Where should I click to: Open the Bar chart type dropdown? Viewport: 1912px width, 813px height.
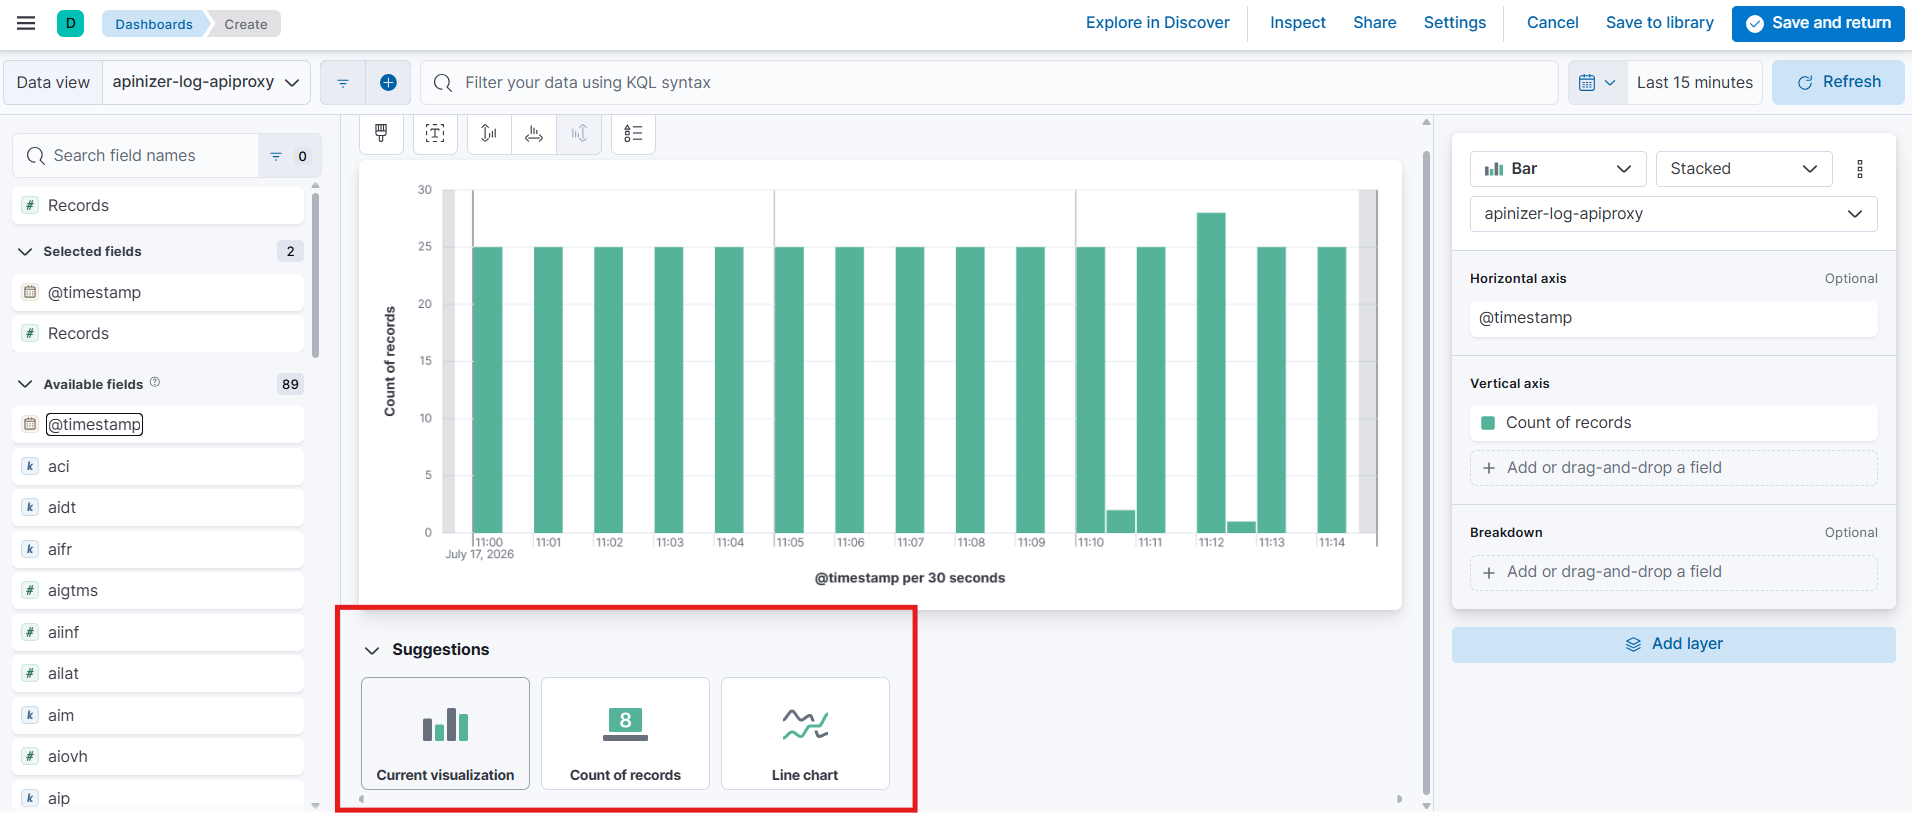(1558, 169)
